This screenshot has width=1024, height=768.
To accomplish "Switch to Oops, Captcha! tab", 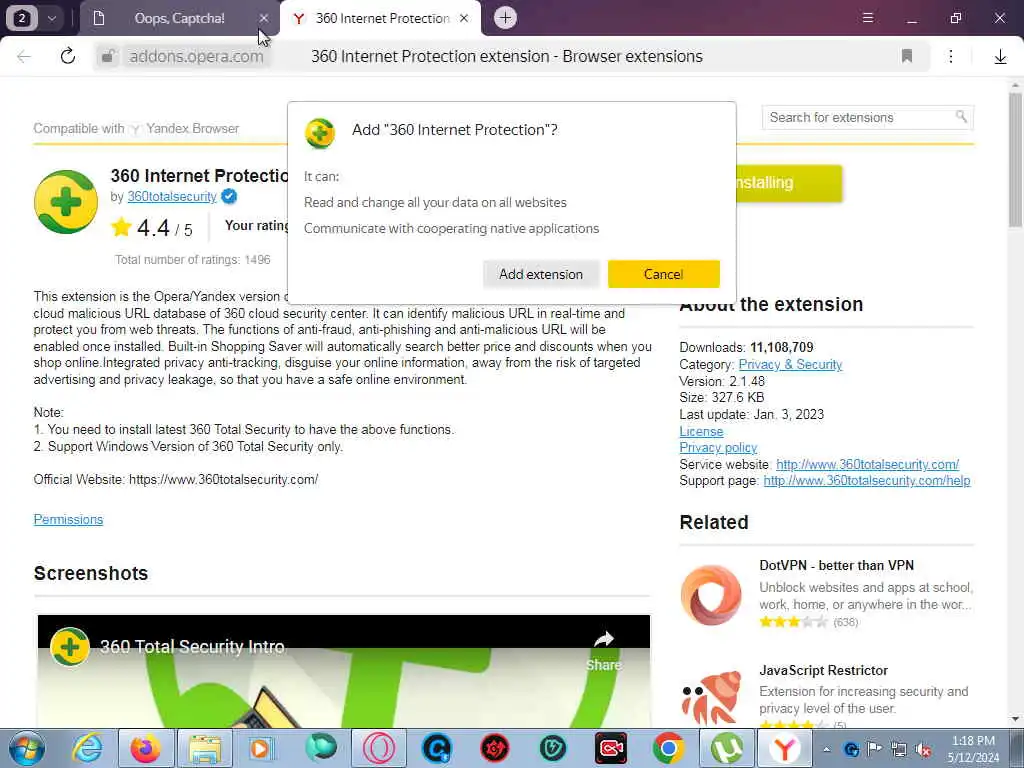I will (x=179, y=18).
